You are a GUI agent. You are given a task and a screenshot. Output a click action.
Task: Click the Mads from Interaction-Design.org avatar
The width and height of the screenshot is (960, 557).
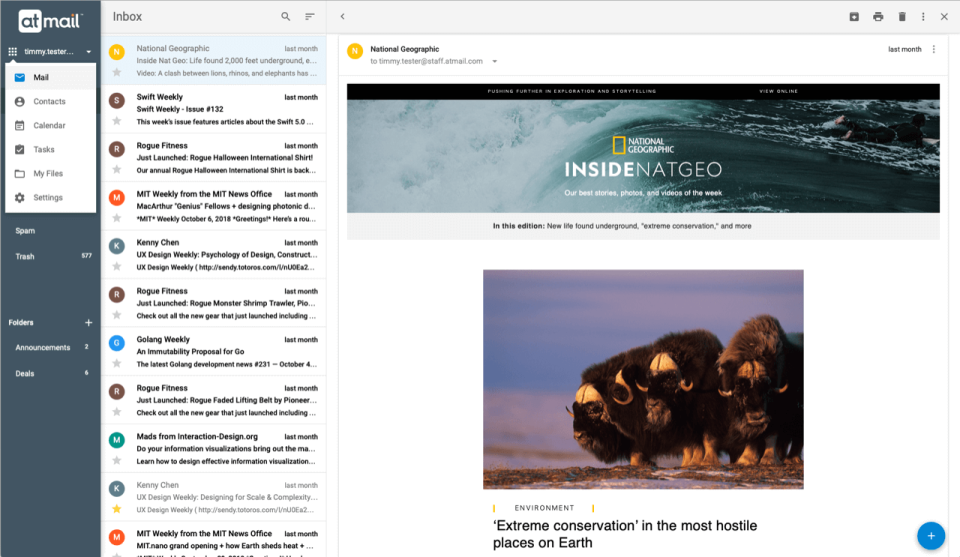point(116,439)
